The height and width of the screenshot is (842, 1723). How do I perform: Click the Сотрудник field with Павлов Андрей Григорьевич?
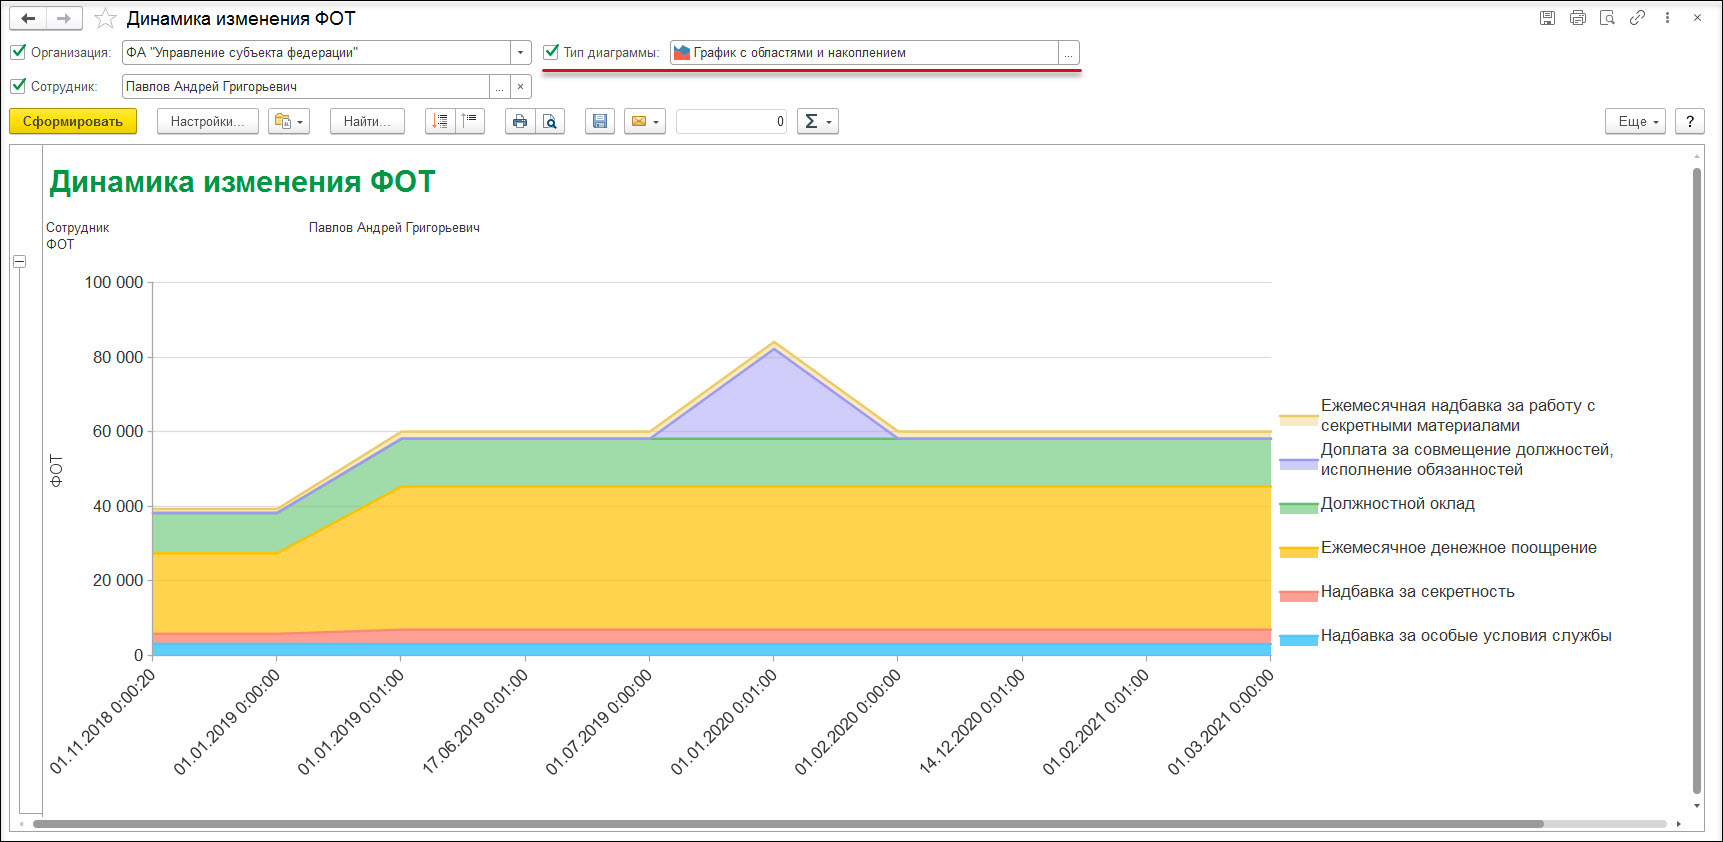pyautogui.click(x=305, y=87)
